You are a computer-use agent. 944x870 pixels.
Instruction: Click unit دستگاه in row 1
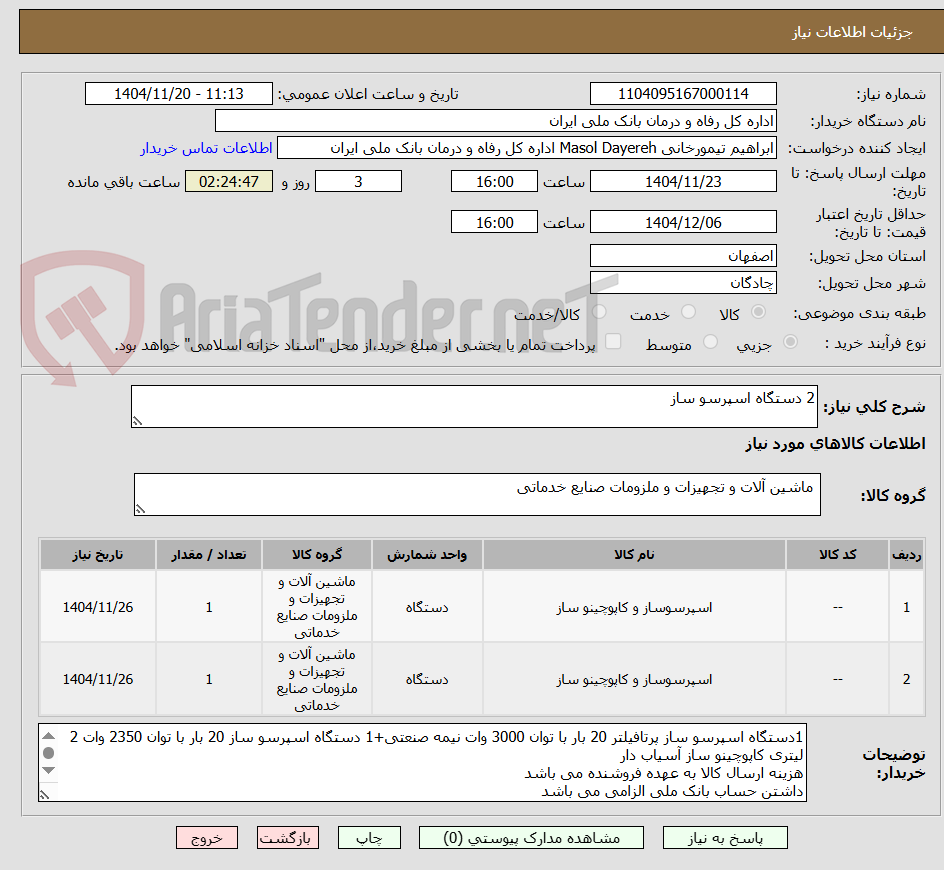click(x=427, y=607)
